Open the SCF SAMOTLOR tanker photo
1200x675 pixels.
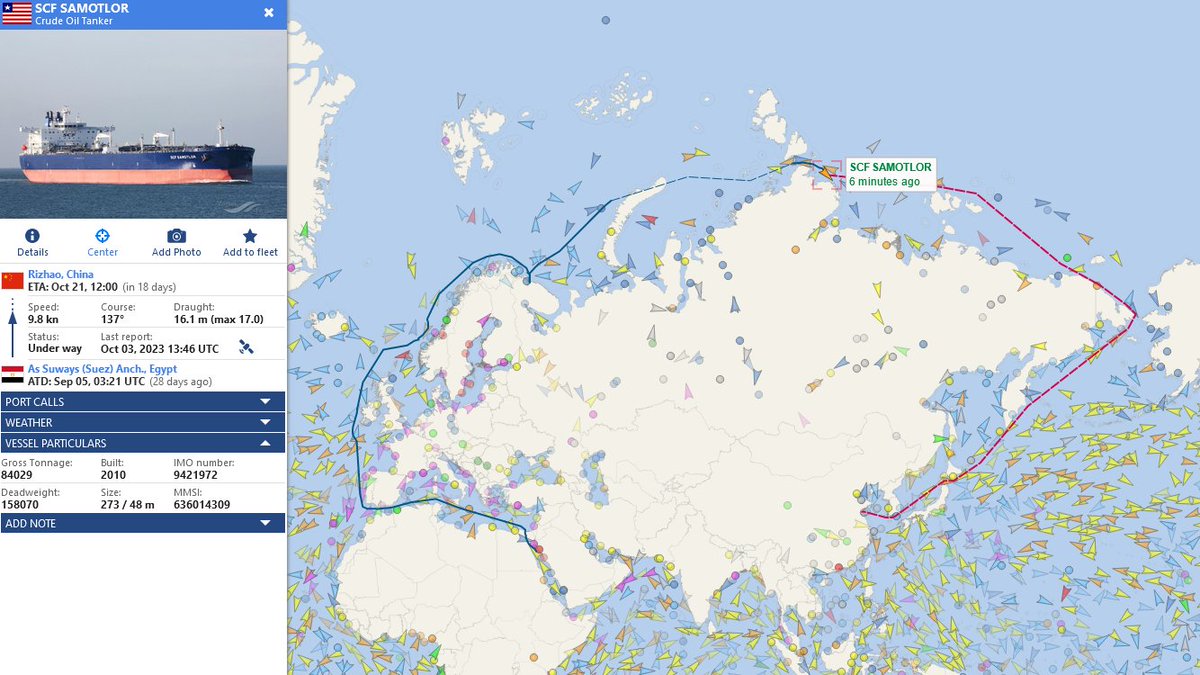coord(143,124)
